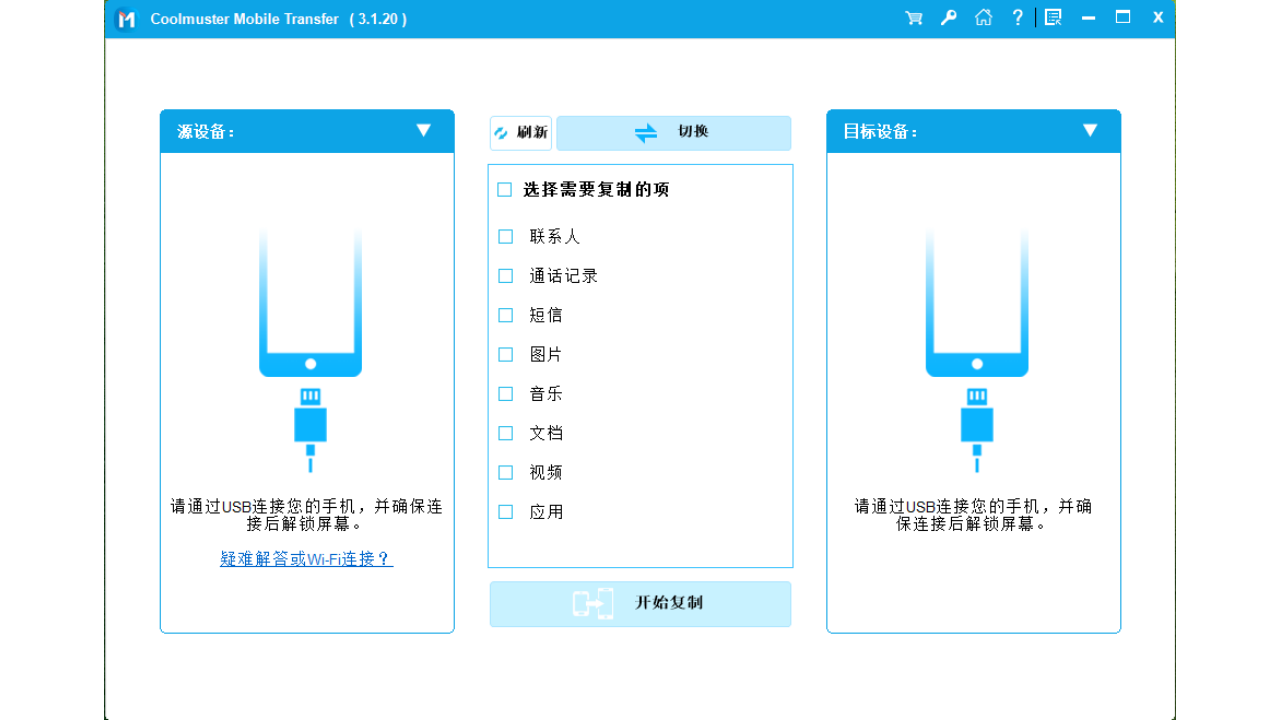Screen dimensions: 1280x720
Task: Open the 疑难解答或Wi-Fi连接 troubleshooting link
Action: tap(306, 561)
